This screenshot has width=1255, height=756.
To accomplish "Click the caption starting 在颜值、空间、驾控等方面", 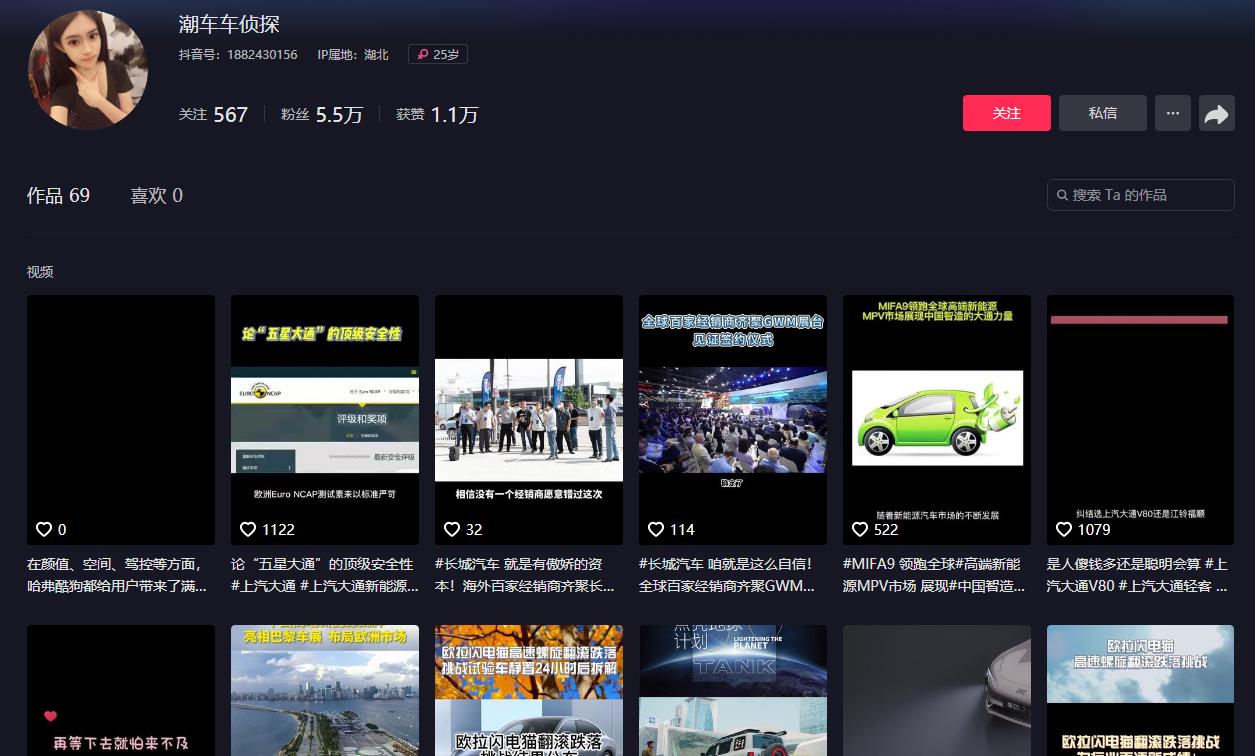I will tap(121, 575).
